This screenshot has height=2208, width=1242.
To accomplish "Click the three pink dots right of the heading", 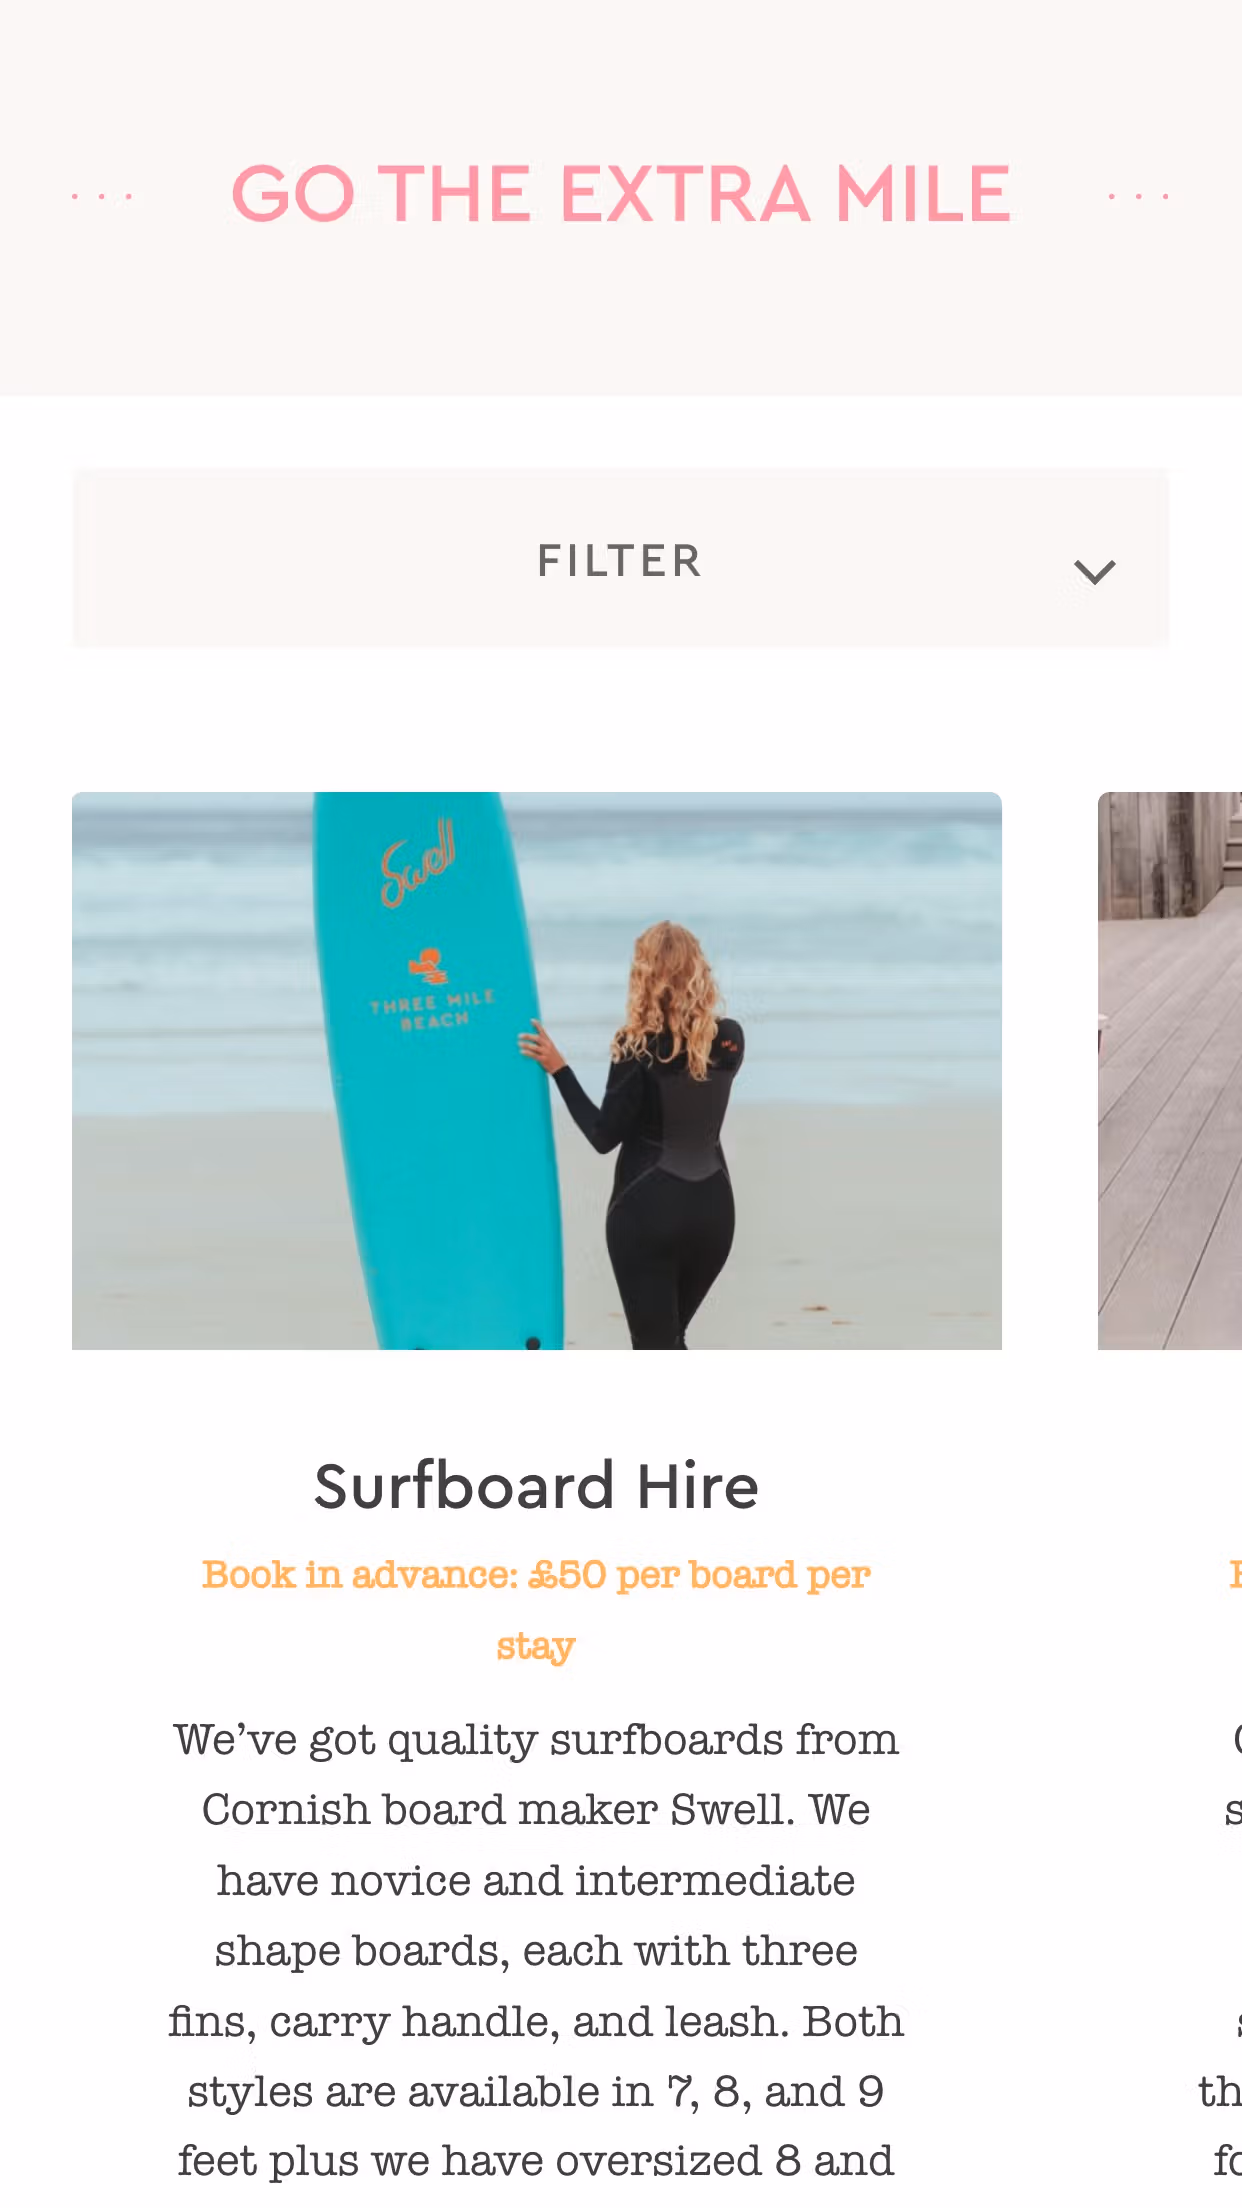I will coord(1139,197).
